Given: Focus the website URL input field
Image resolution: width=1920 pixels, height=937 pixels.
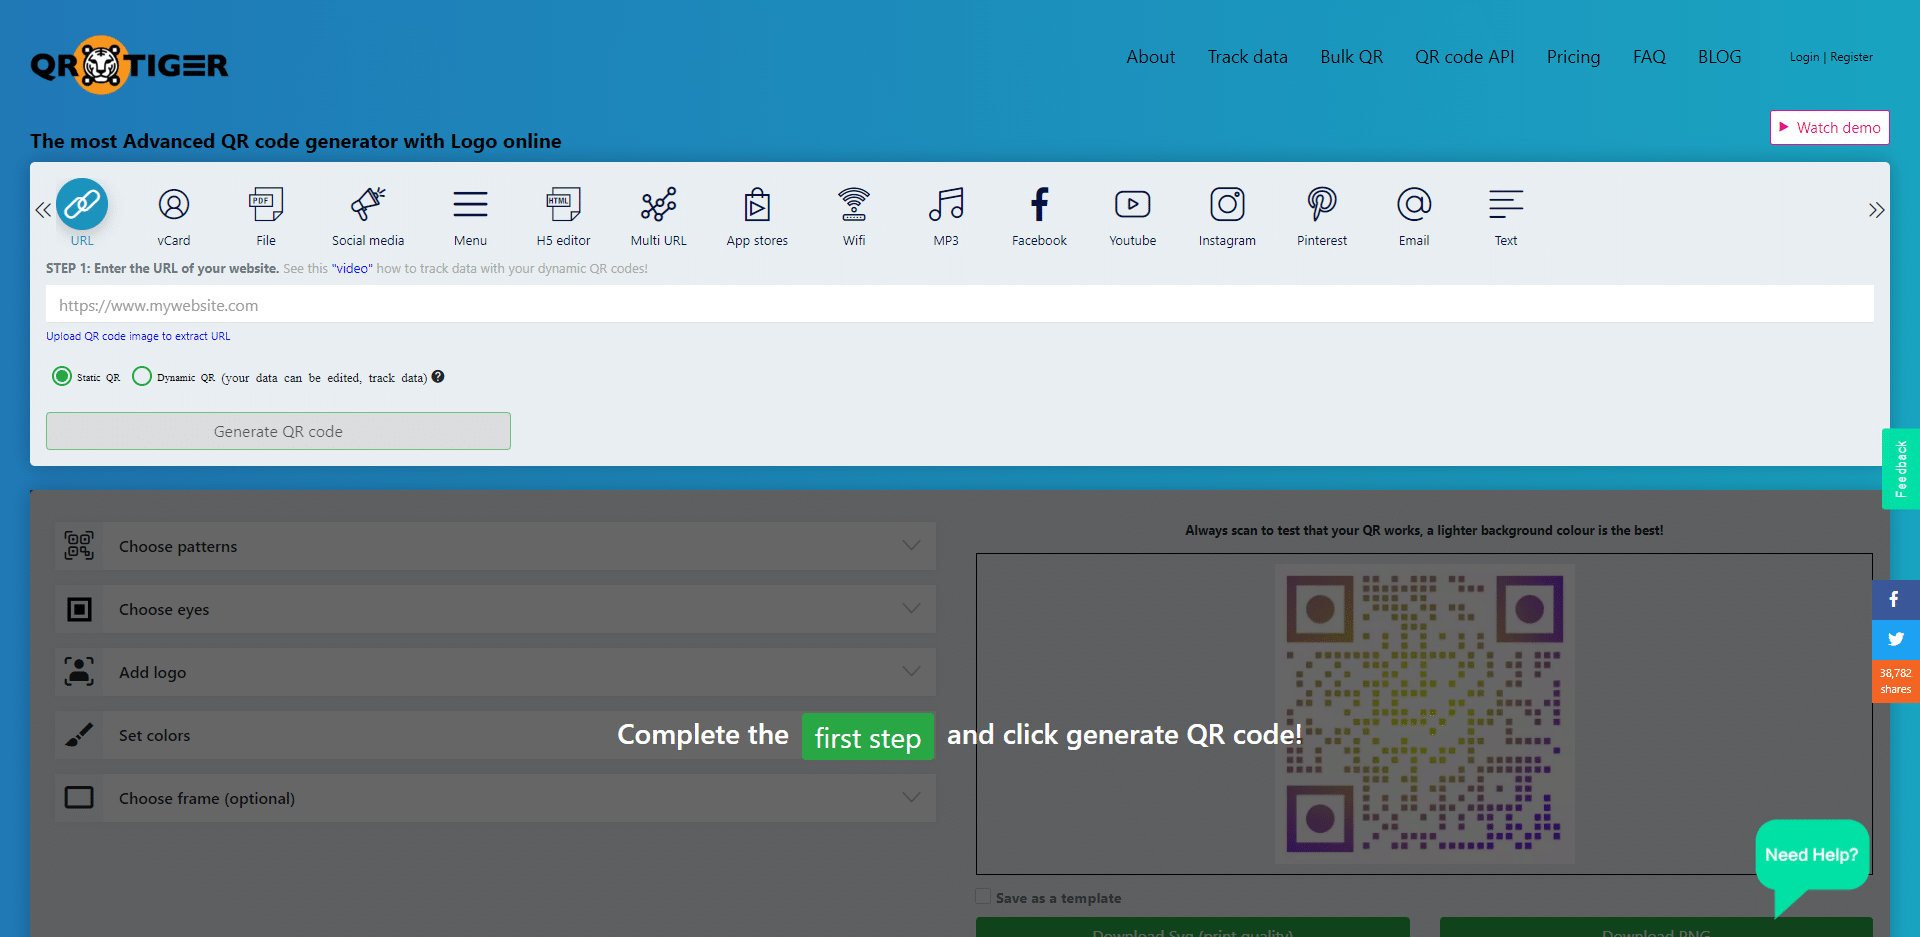Looking at the screenshot, I should pos(960,304).
